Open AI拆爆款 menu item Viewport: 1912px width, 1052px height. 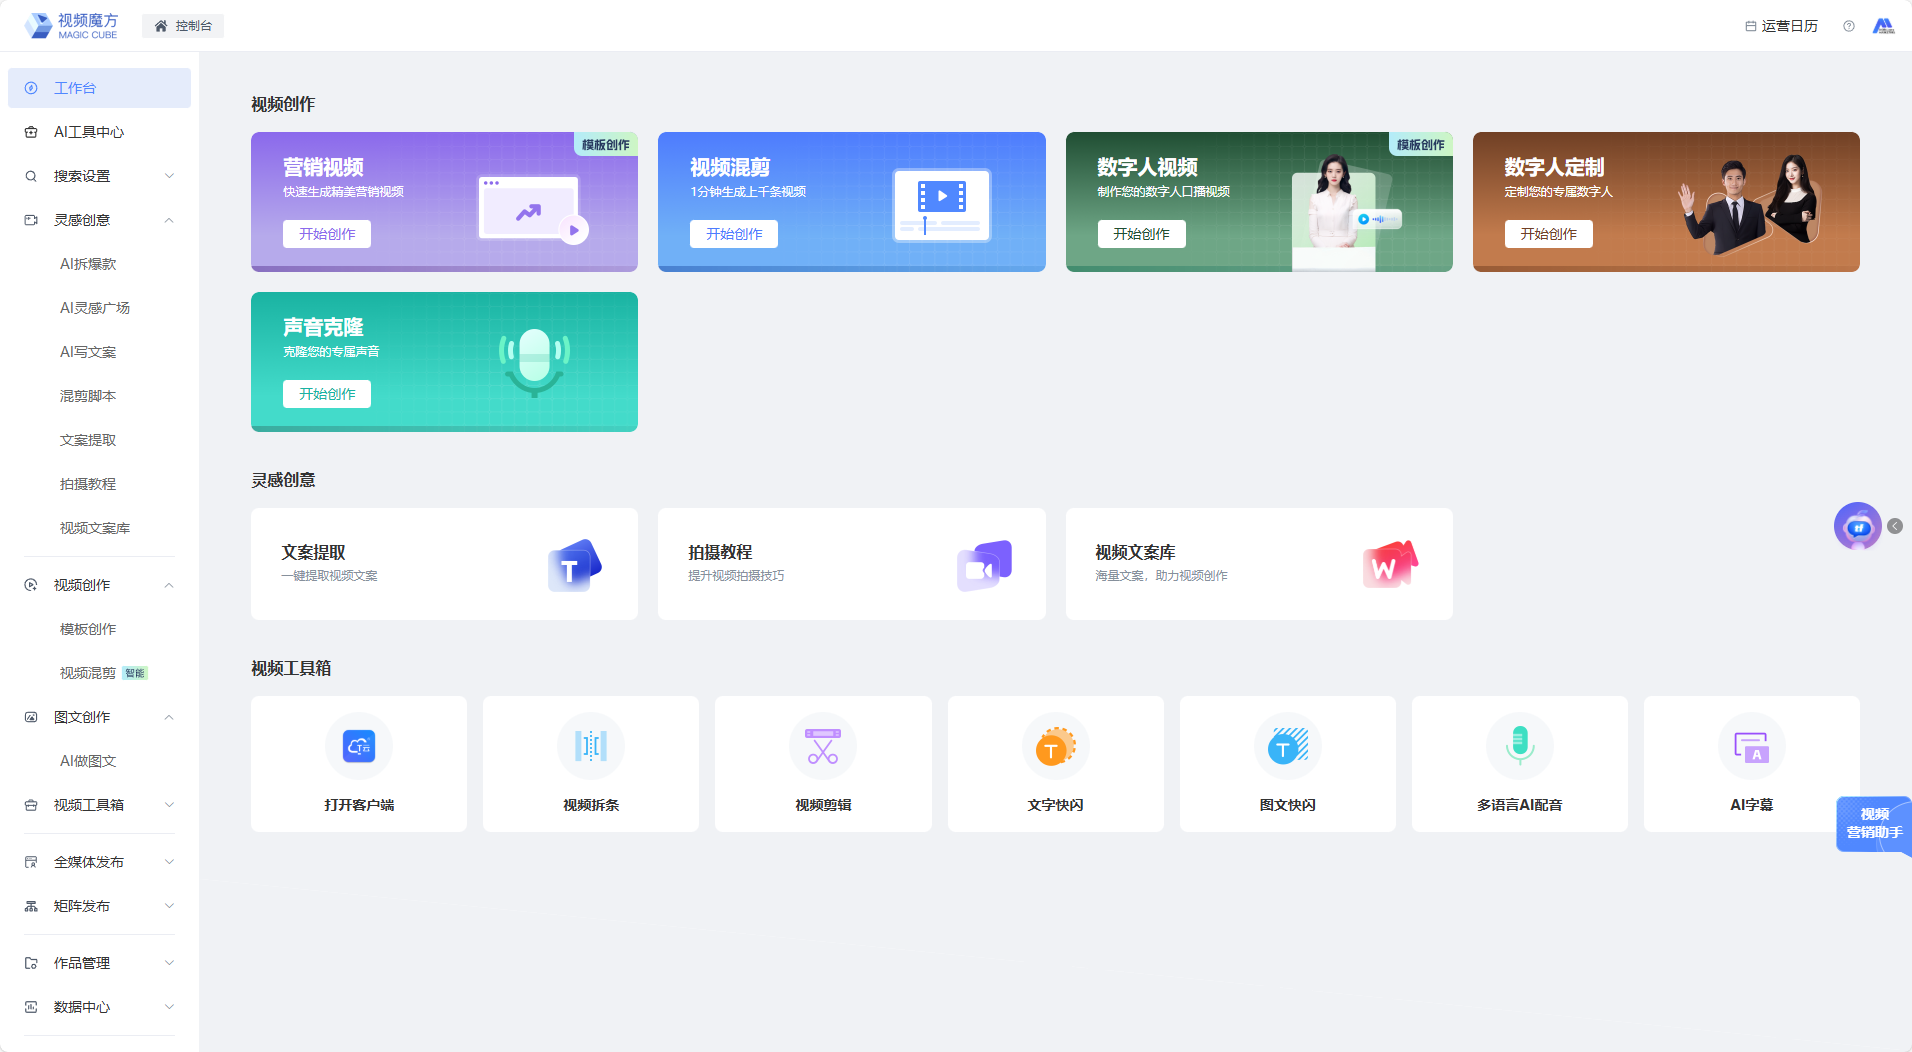(x=88, y=264)
